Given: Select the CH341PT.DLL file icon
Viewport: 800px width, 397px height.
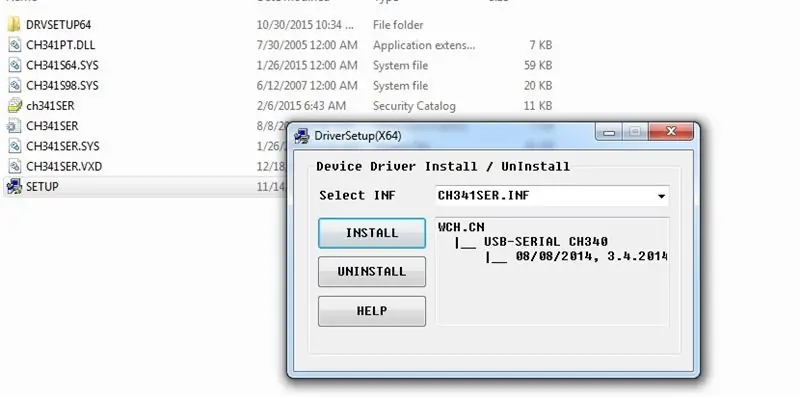Looking at the screenshot, I should pyautogui.click(x=14, y=45).
